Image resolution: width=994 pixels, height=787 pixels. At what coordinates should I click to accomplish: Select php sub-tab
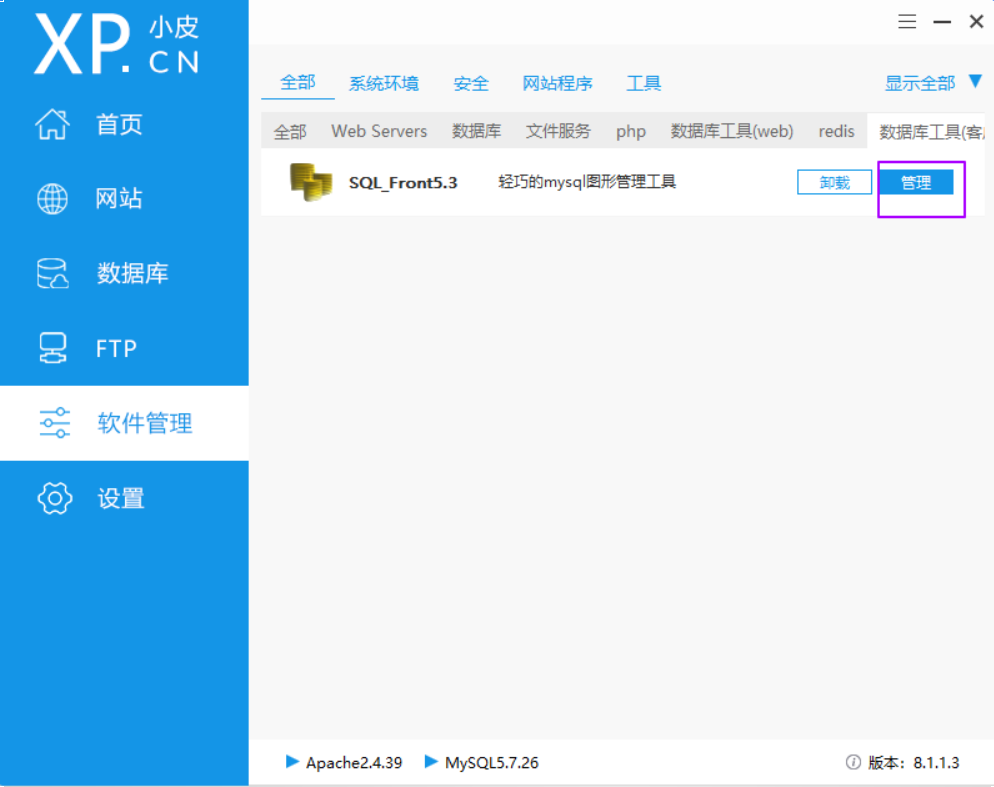(x=631, y=132)
